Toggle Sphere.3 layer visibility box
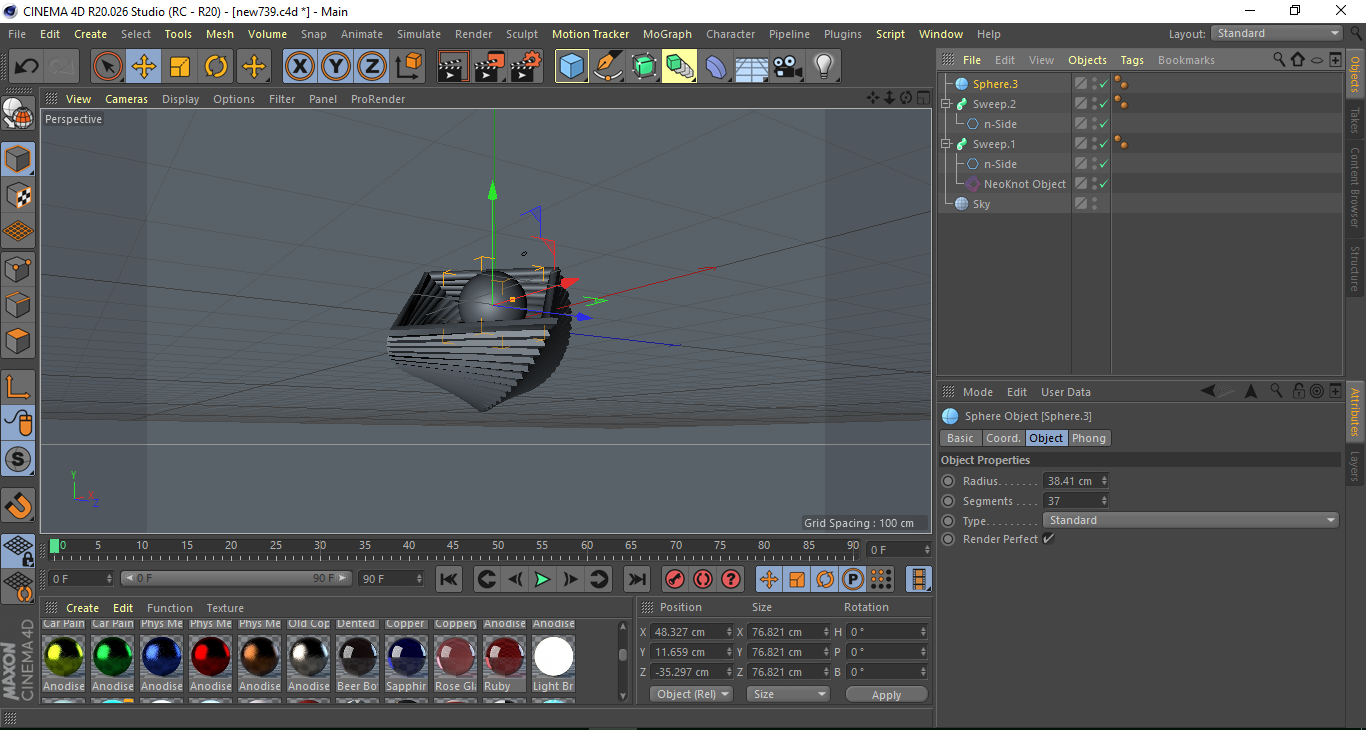This screenshot has width=1366, height=730. pos(1081,84)
